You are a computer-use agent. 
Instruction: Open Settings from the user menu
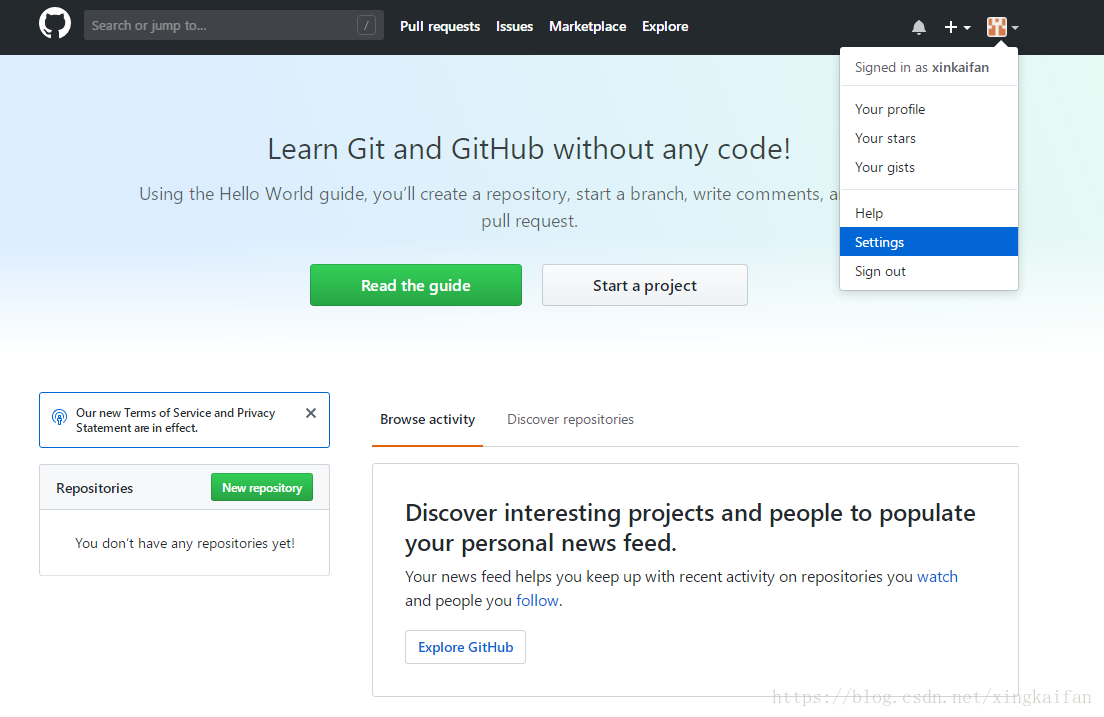coord(929,242)
